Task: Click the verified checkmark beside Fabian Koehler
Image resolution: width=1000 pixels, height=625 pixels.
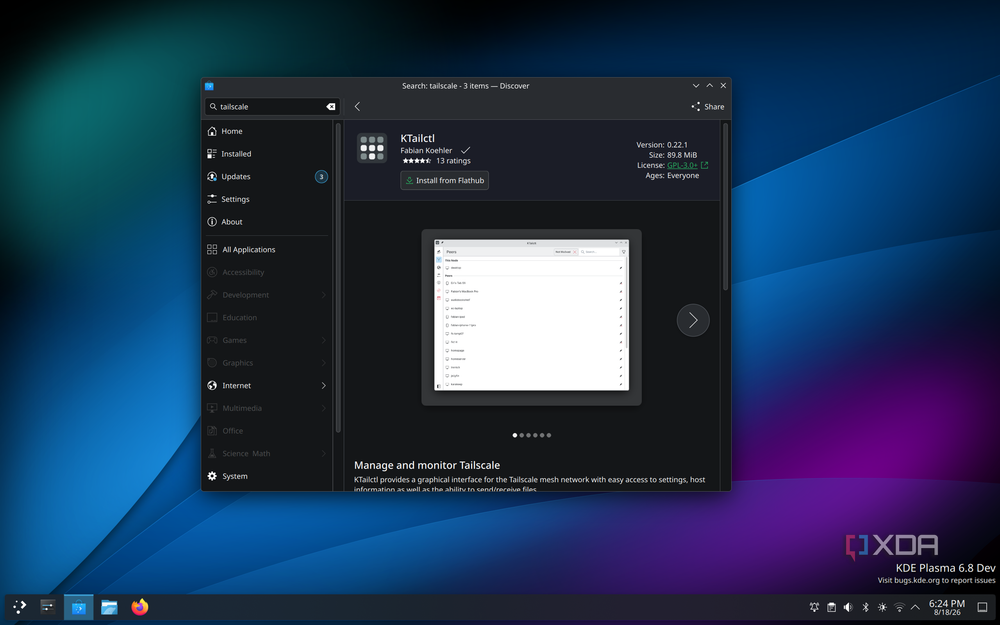Action: [466, 151]
